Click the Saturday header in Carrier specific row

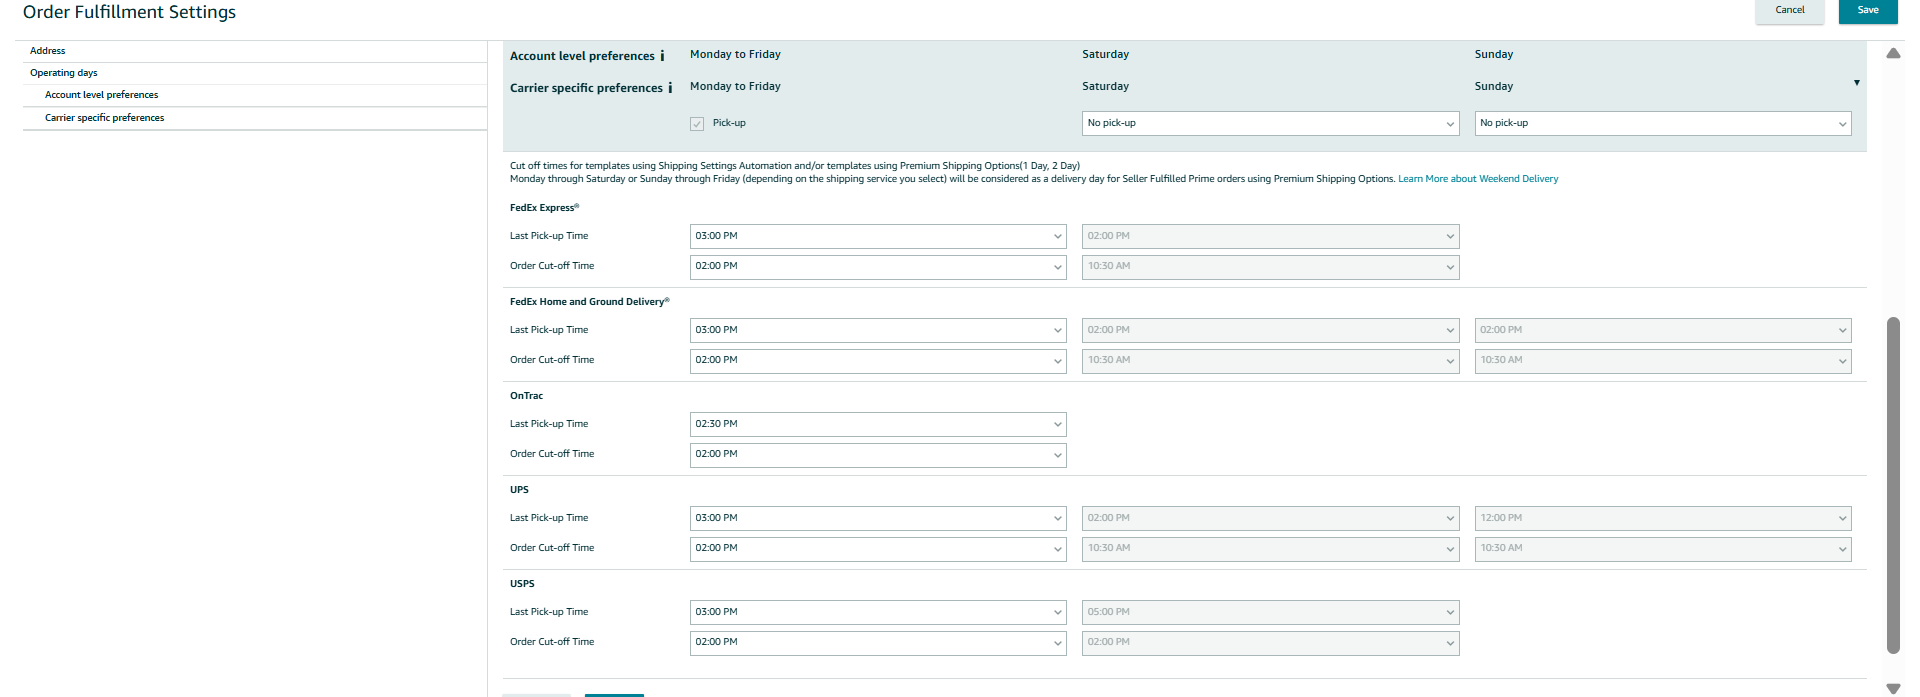click(x=1106, y=87)
